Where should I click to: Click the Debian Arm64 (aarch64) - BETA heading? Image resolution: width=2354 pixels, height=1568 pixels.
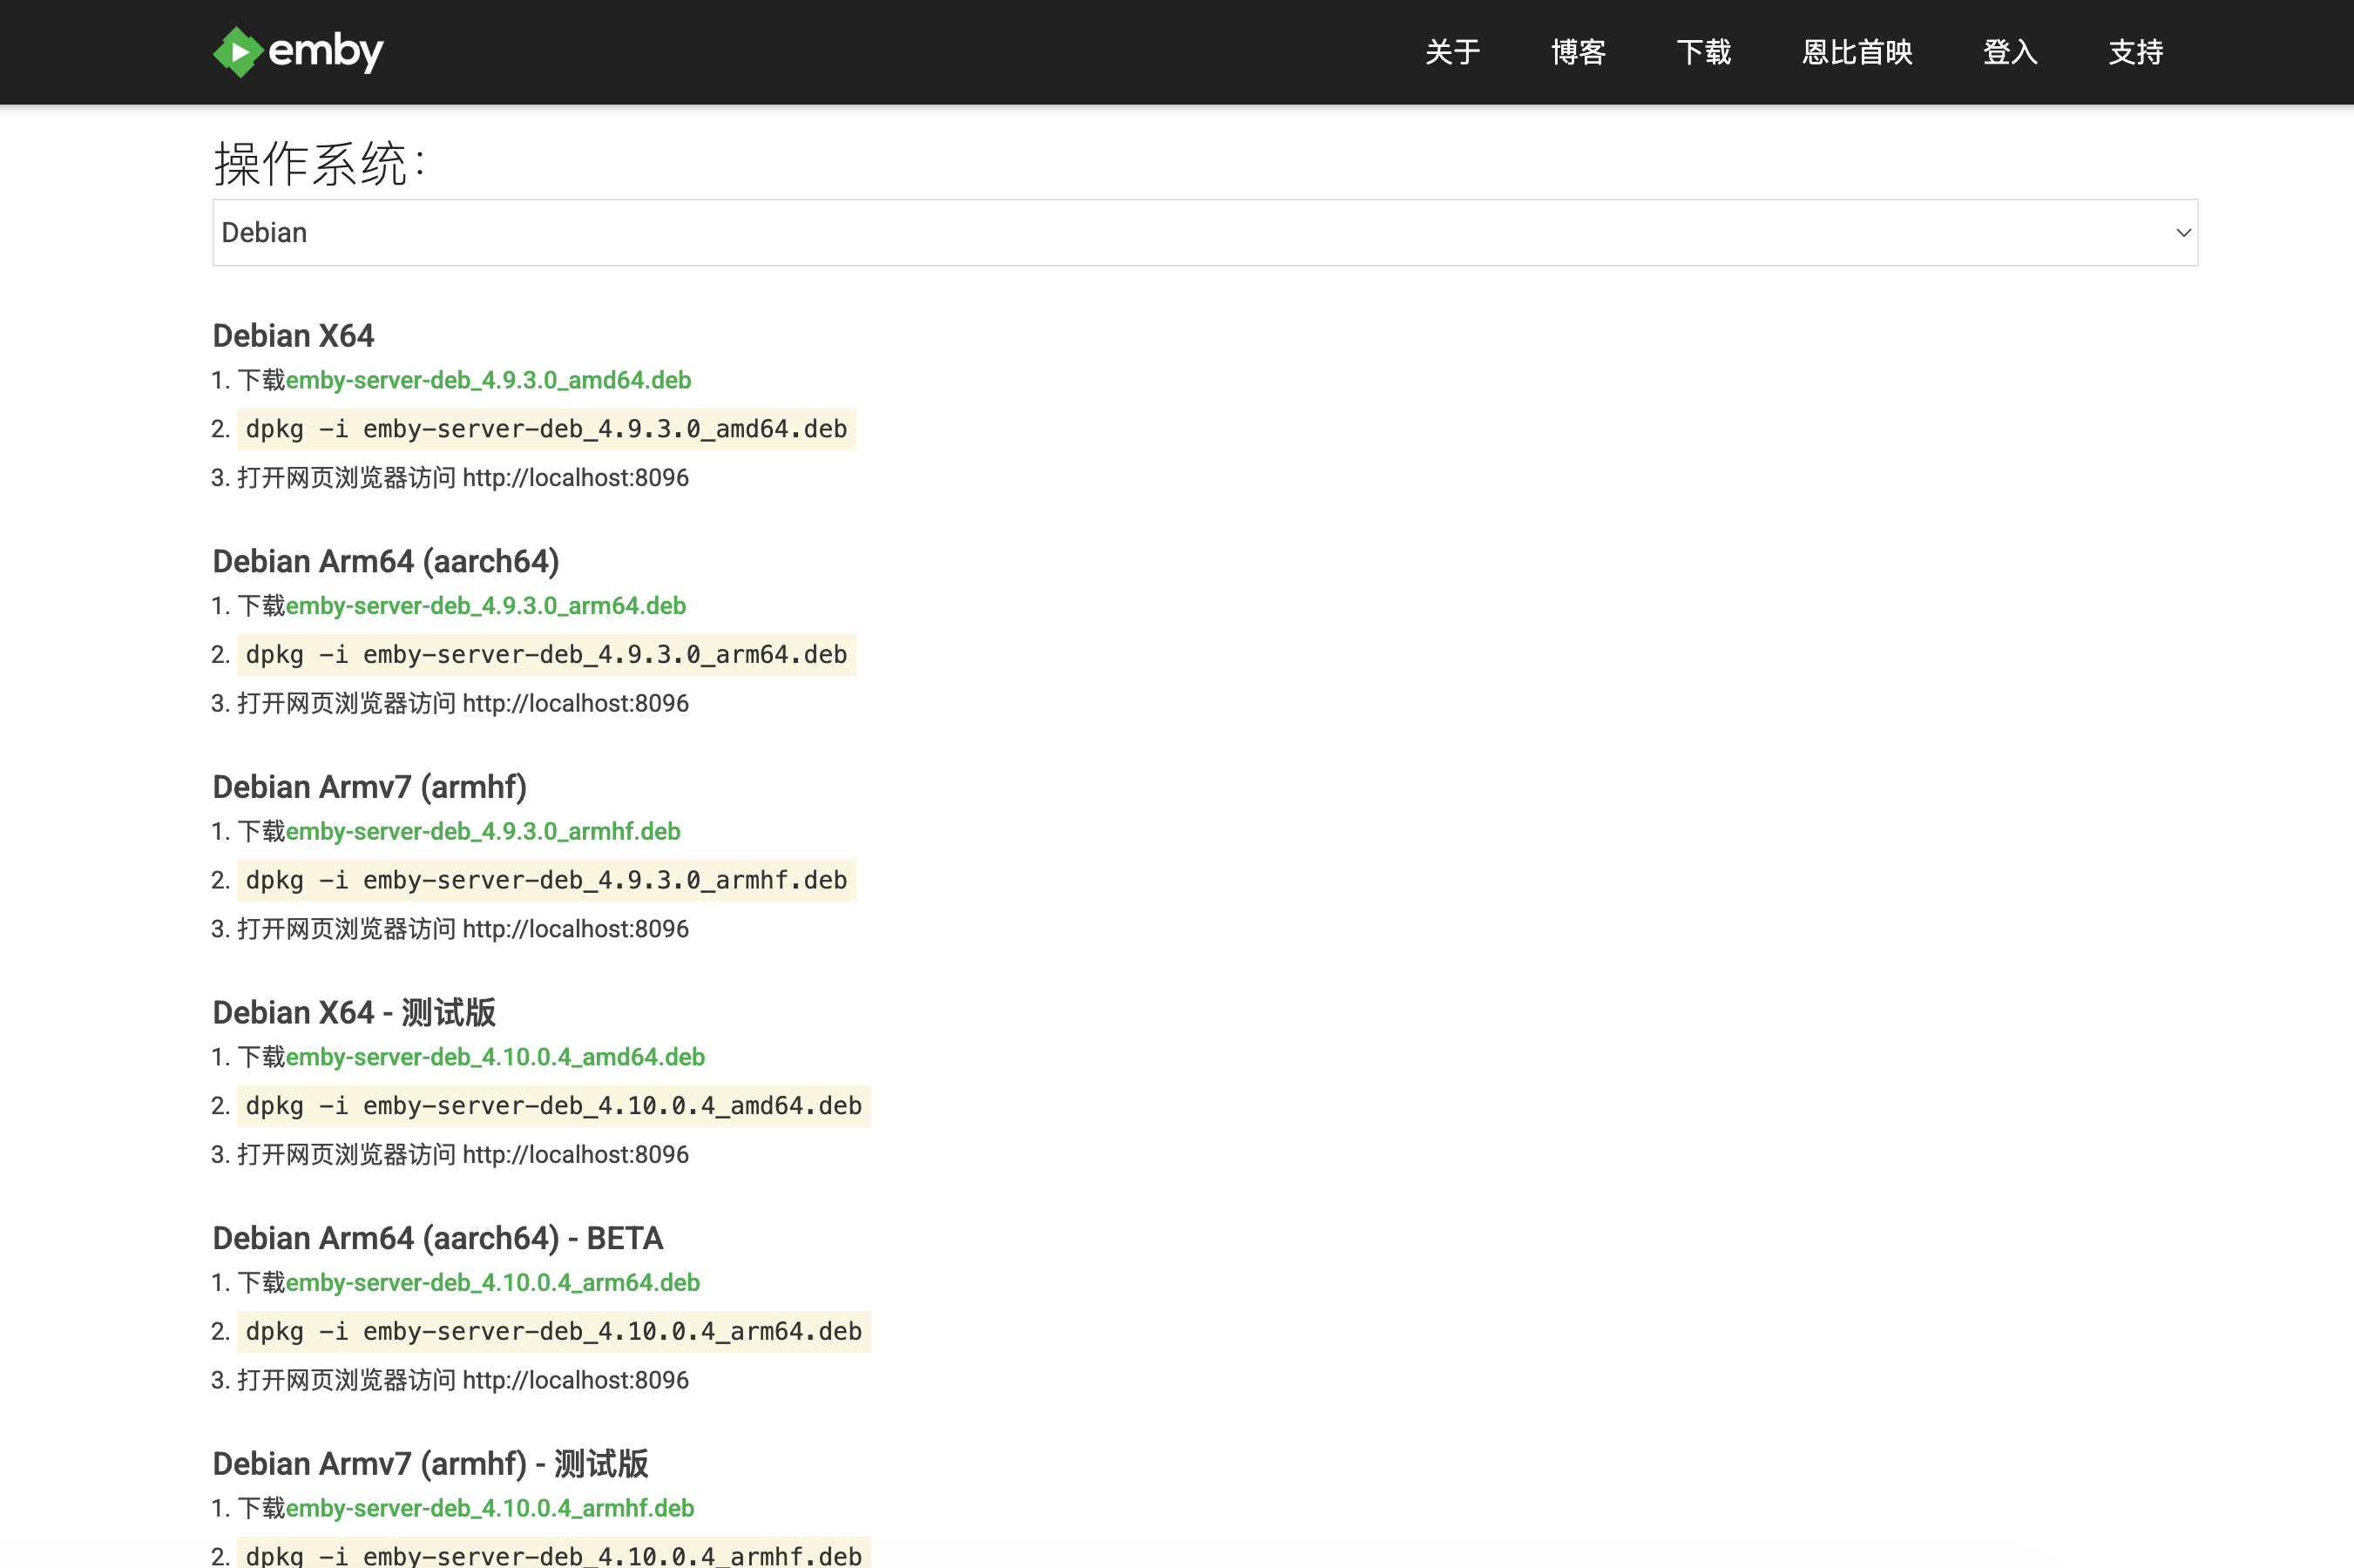point(437,1238)
